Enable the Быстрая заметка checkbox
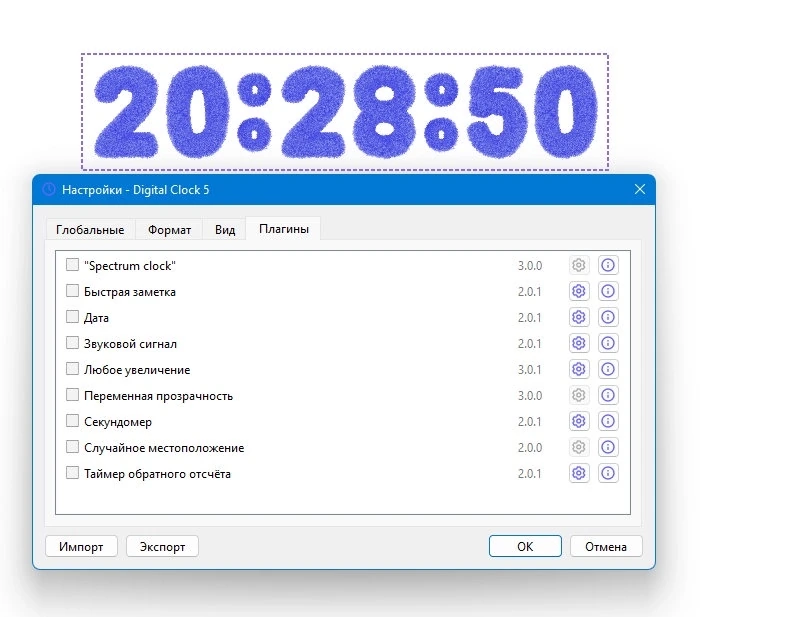Screen dimensions: 791x617 [72, 291]
